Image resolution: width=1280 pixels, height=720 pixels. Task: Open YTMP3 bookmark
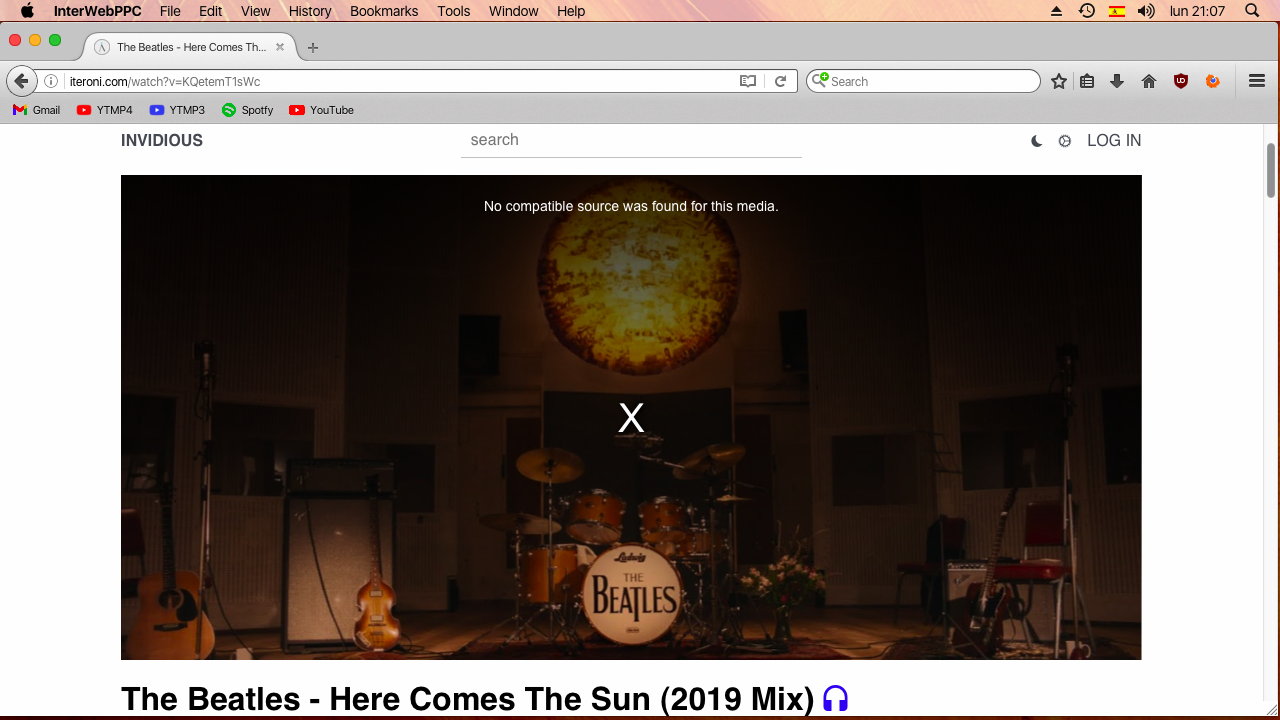177,110
